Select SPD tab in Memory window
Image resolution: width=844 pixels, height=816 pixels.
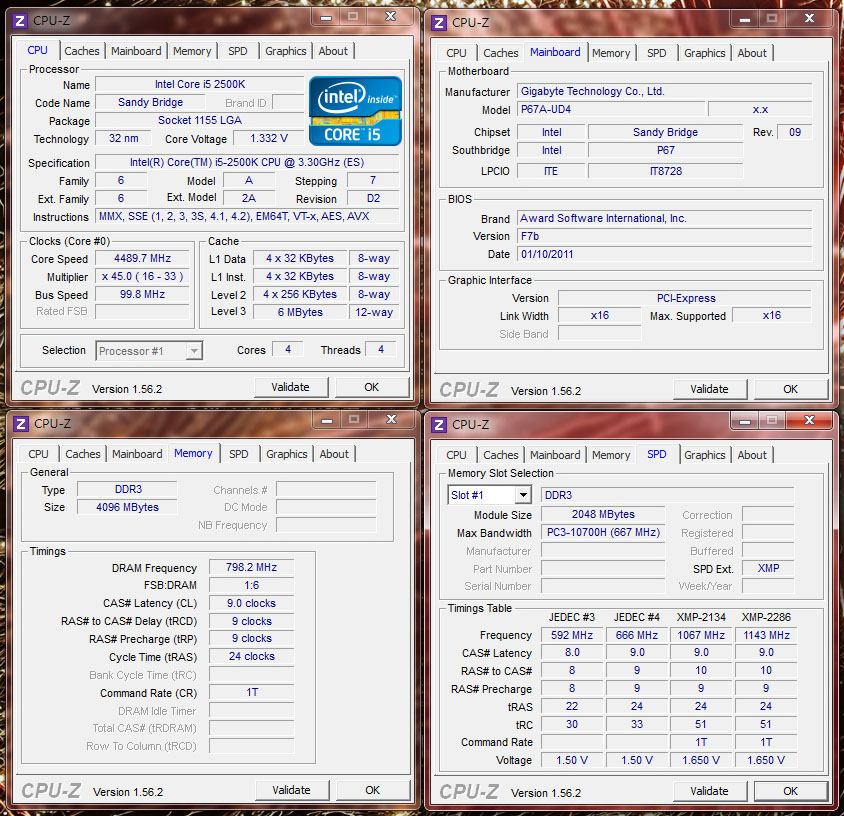238,454
